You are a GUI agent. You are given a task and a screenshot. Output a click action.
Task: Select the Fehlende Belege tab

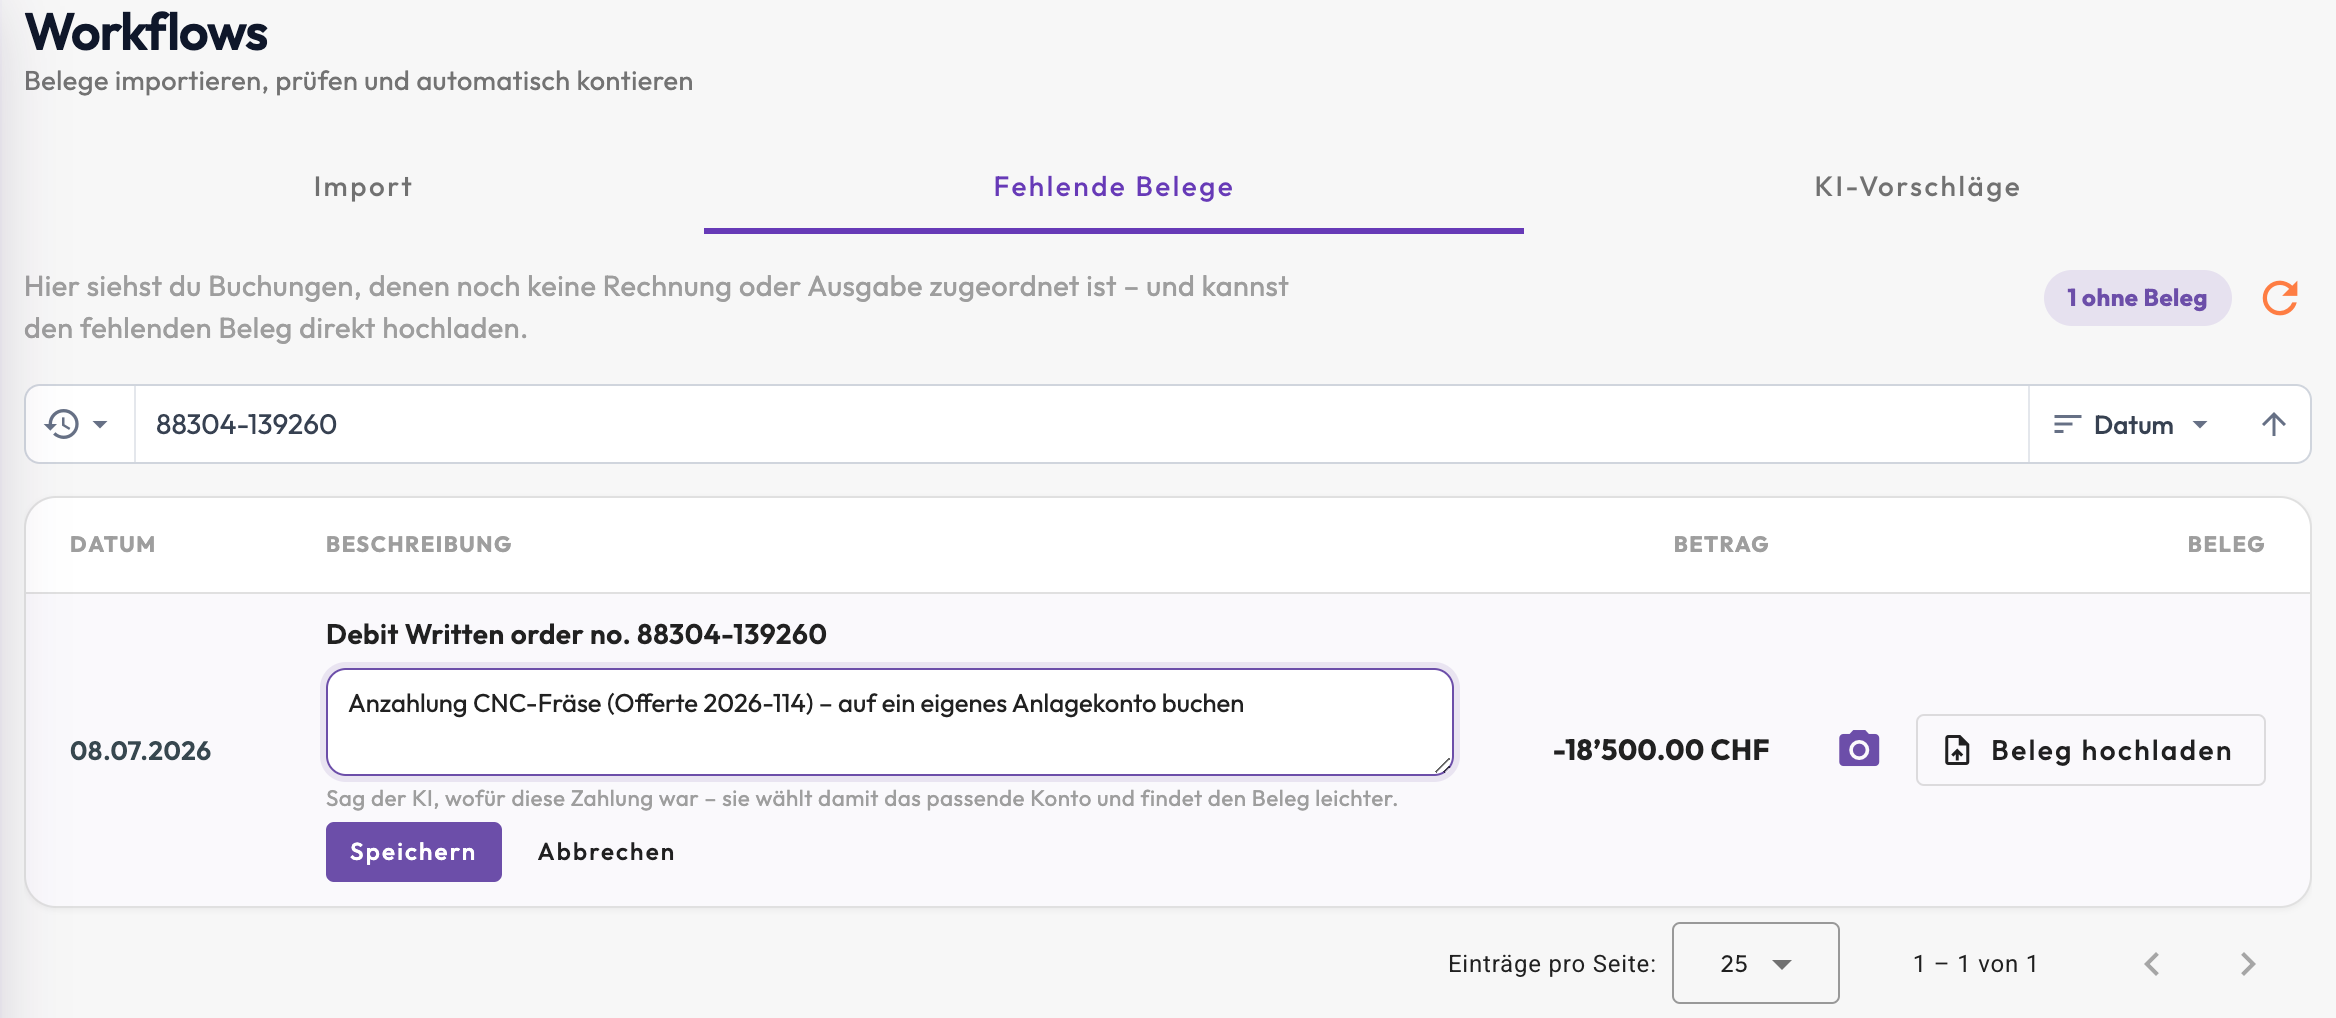(1113, 187)
